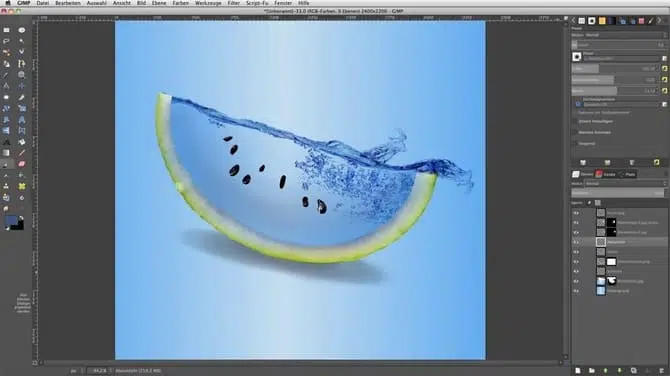Select the Rectangle Select tool
Viewport: 670px width, 376px height.
(6, 30)
